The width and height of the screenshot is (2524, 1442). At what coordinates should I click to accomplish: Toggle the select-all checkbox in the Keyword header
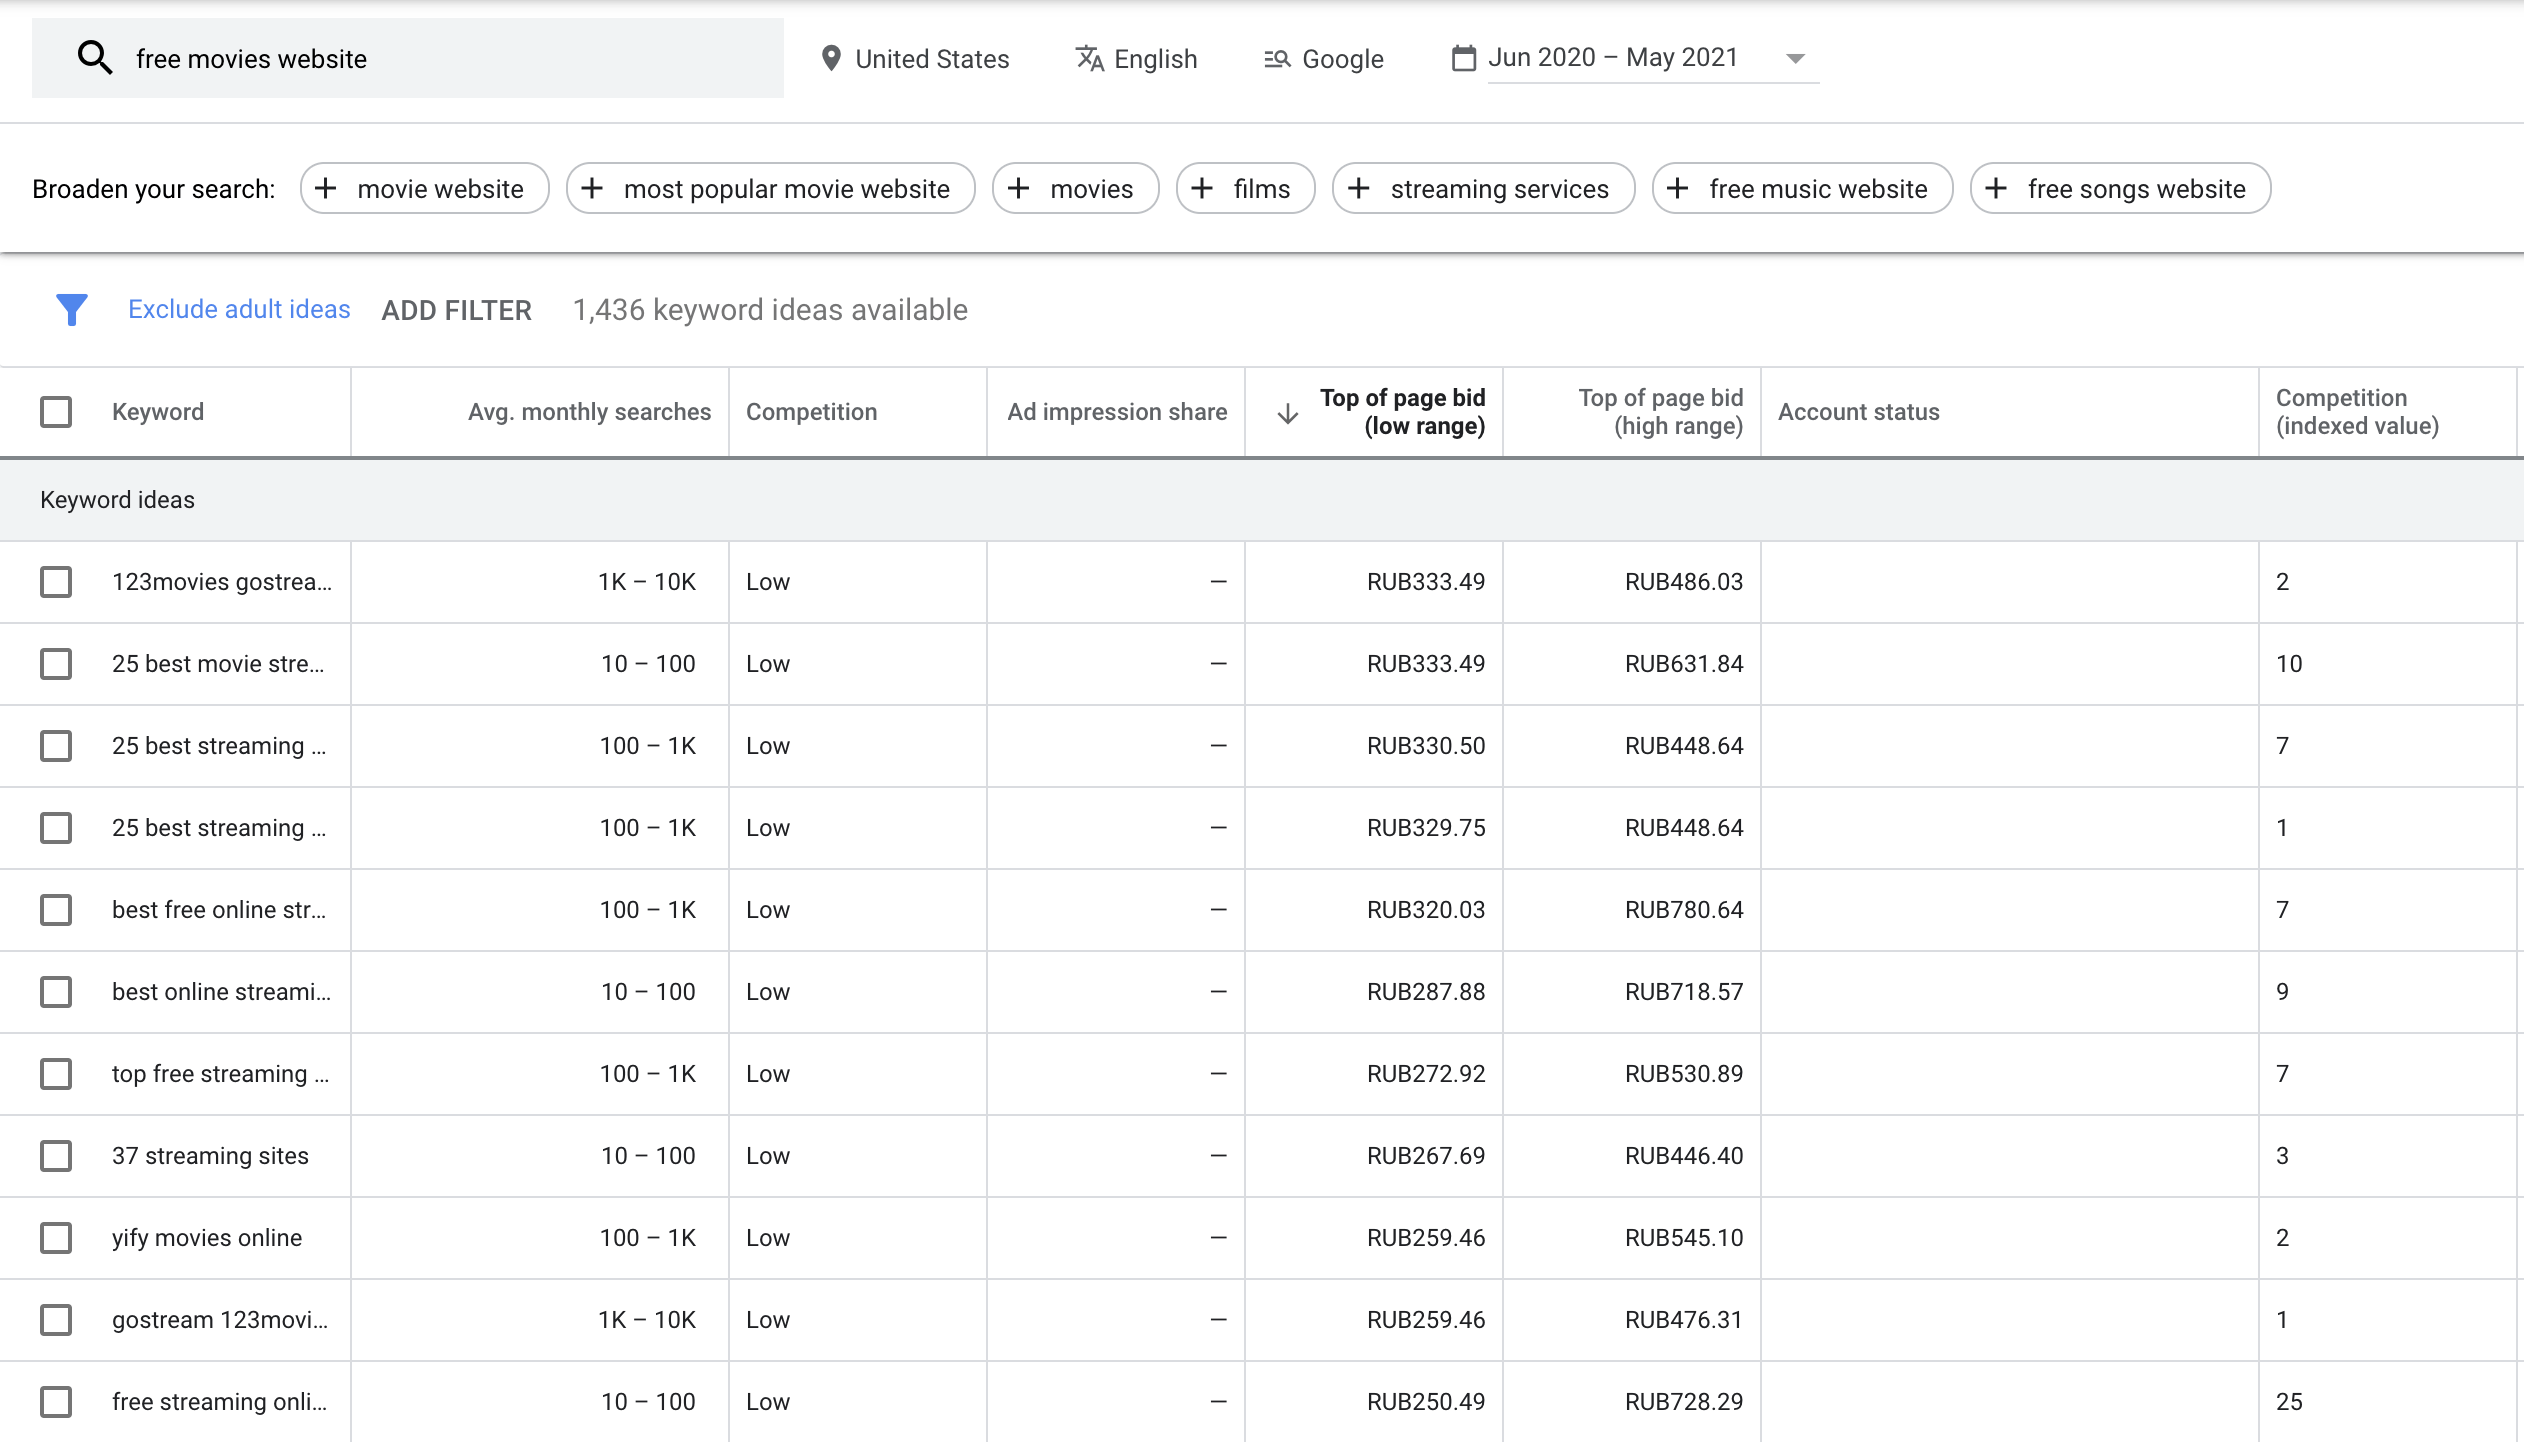pos(56,411)
